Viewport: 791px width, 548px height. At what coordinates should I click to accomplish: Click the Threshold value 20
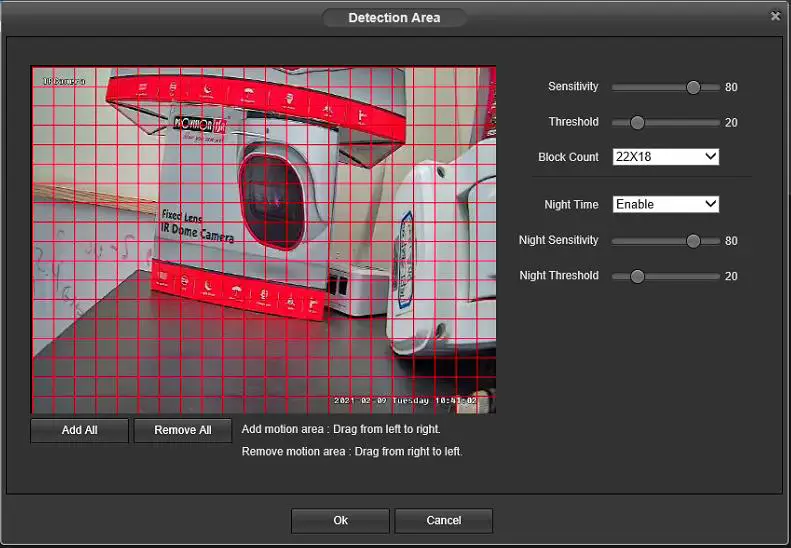coord(731,123)
